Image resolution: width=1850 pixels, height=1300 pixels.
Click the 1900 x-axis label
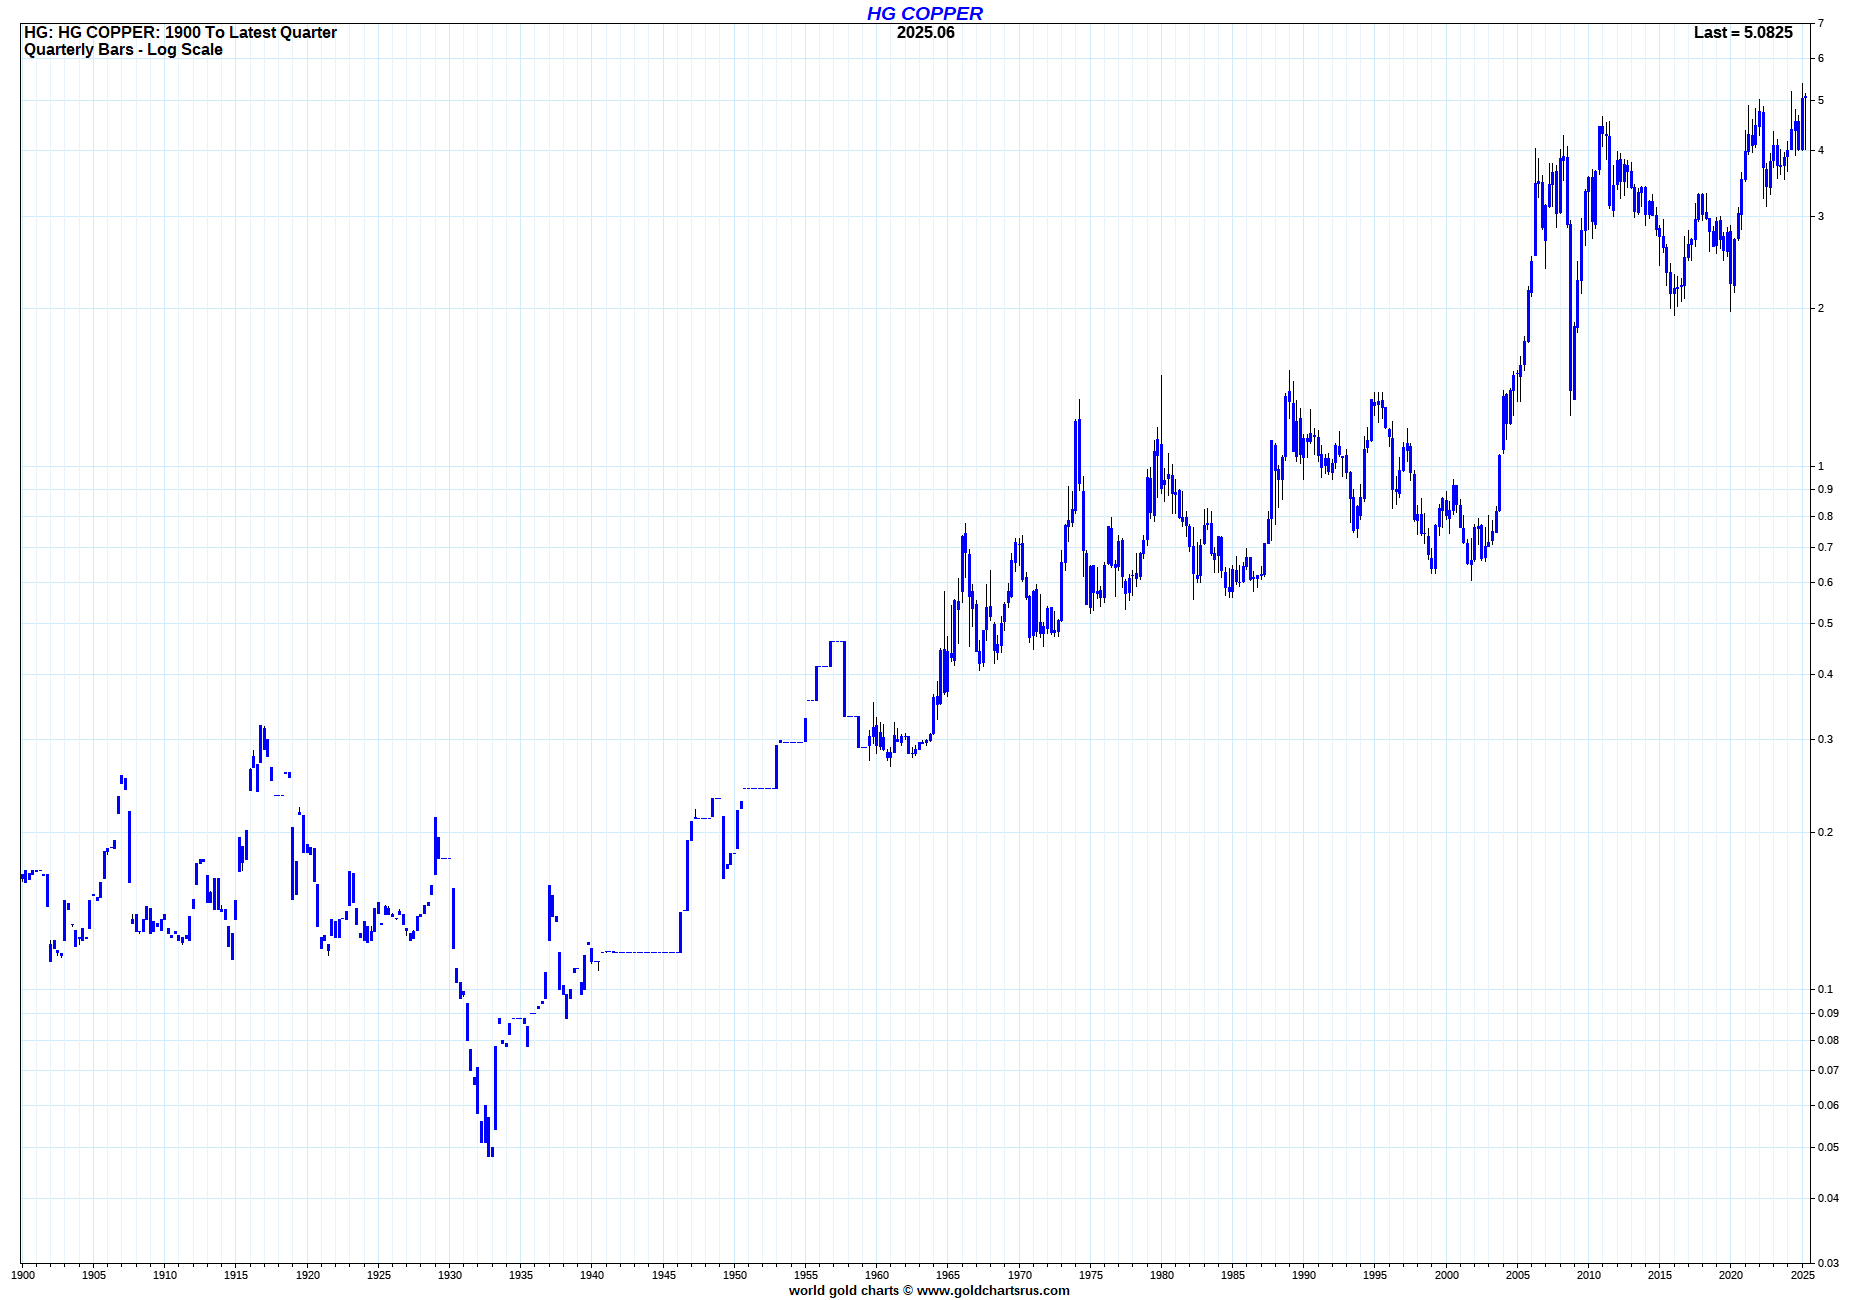click(23, 1275)
